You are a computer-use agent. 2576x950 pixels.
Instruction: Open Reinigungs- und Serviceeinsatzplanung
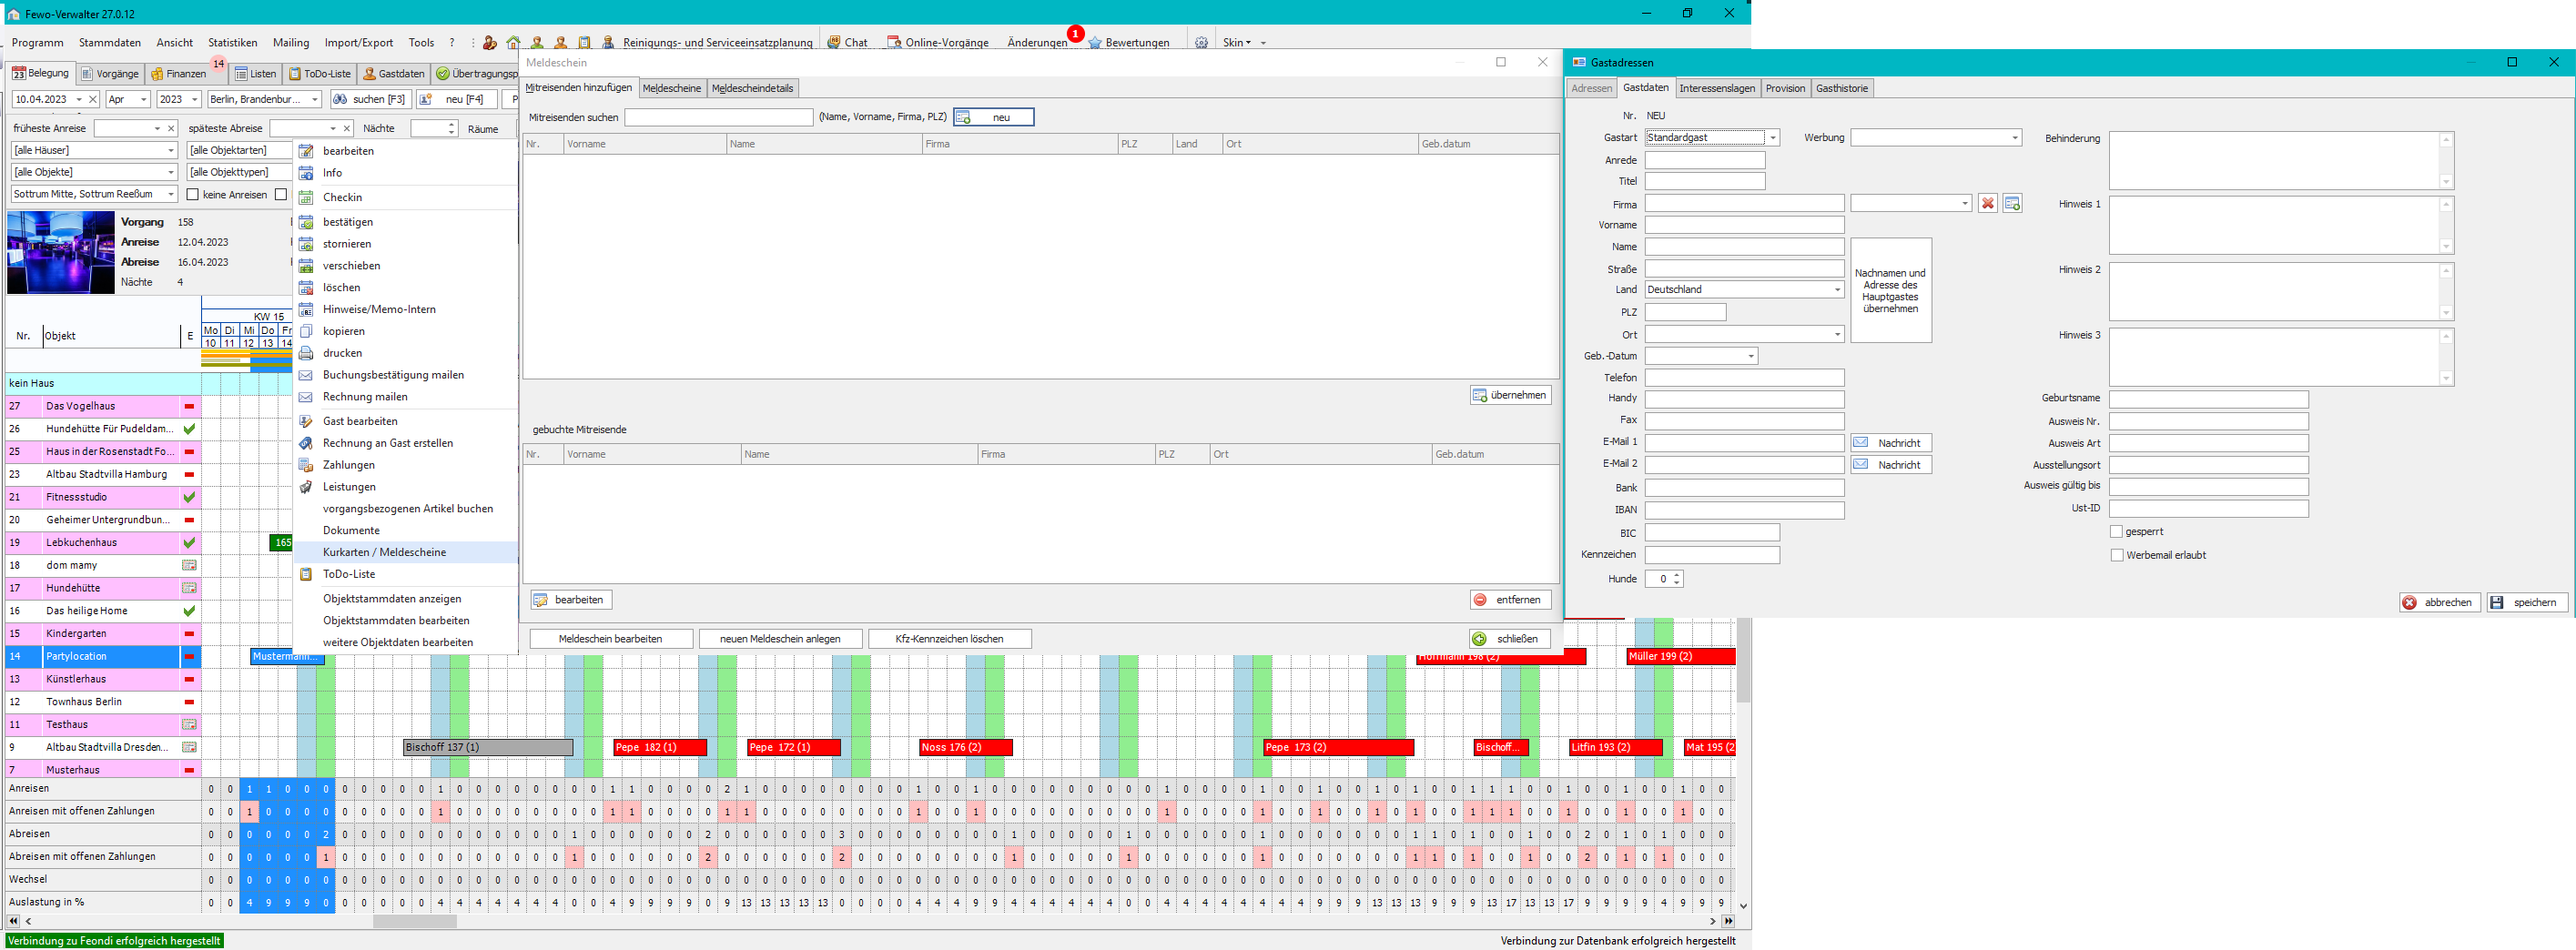click(x=717, y=42)
